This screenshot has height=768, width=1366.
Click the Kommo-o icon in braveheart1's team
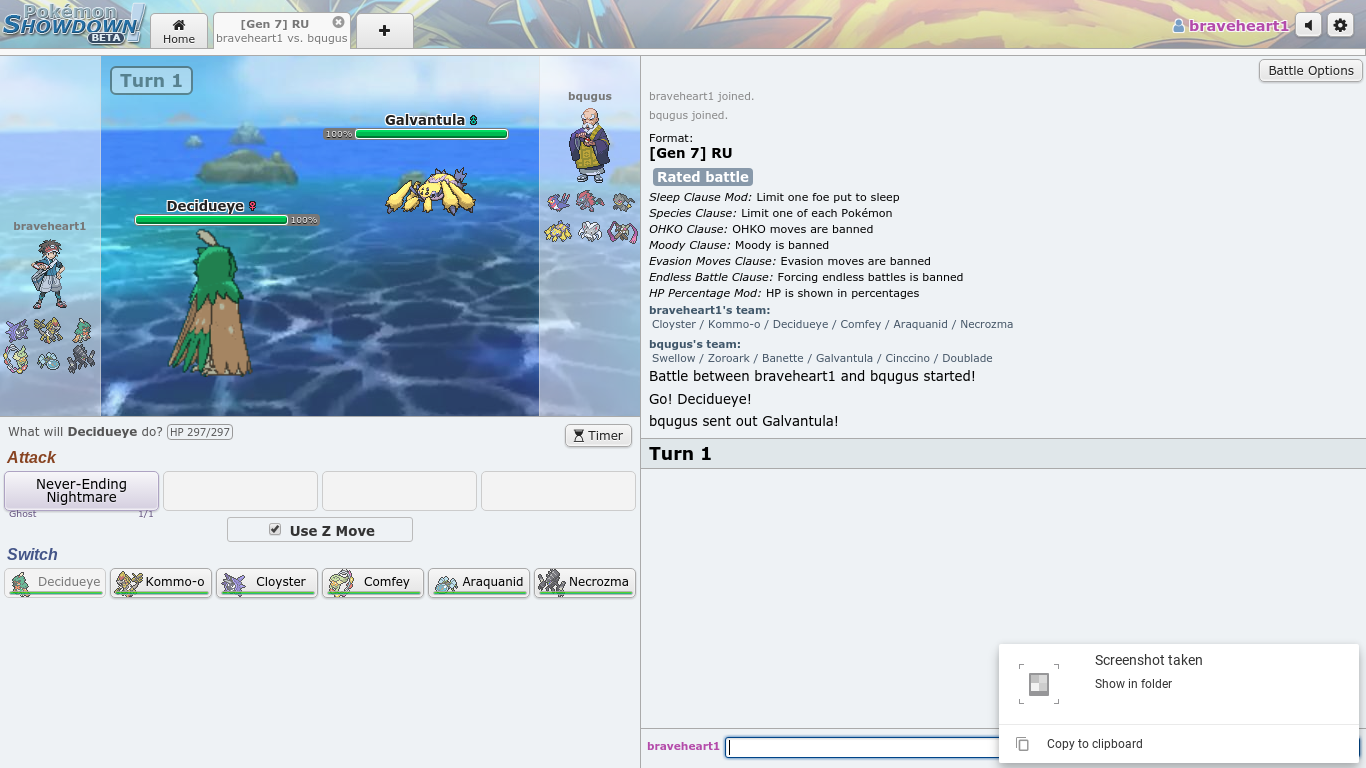pos(48,330)
